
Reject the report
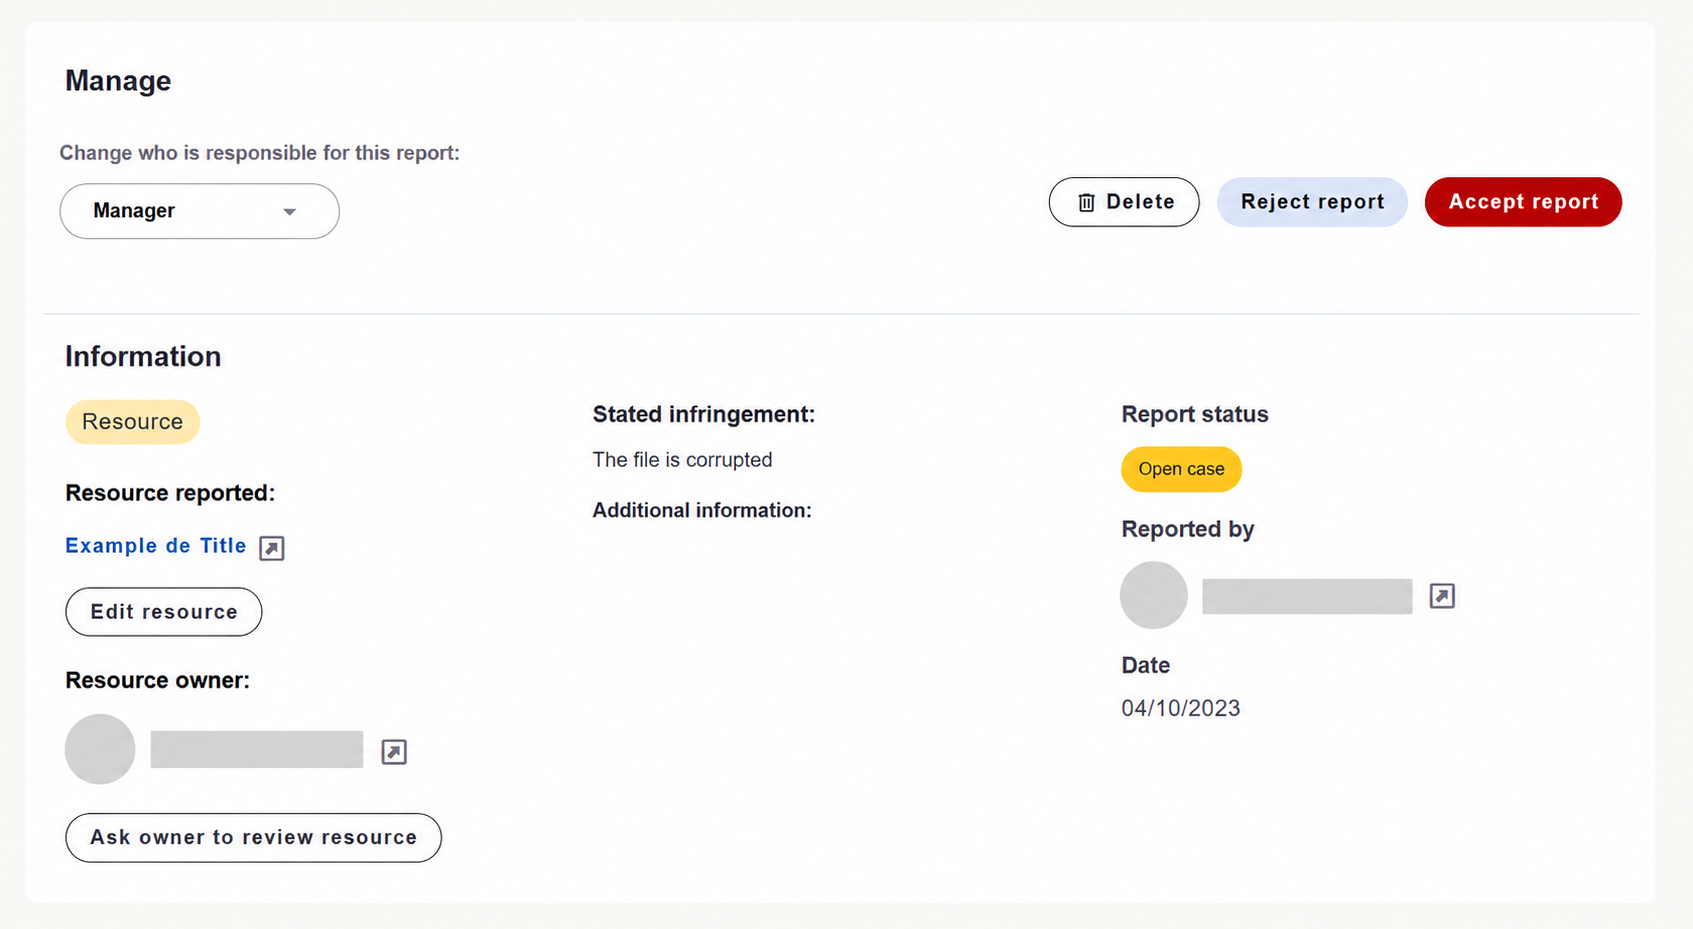coord(1312,202)
